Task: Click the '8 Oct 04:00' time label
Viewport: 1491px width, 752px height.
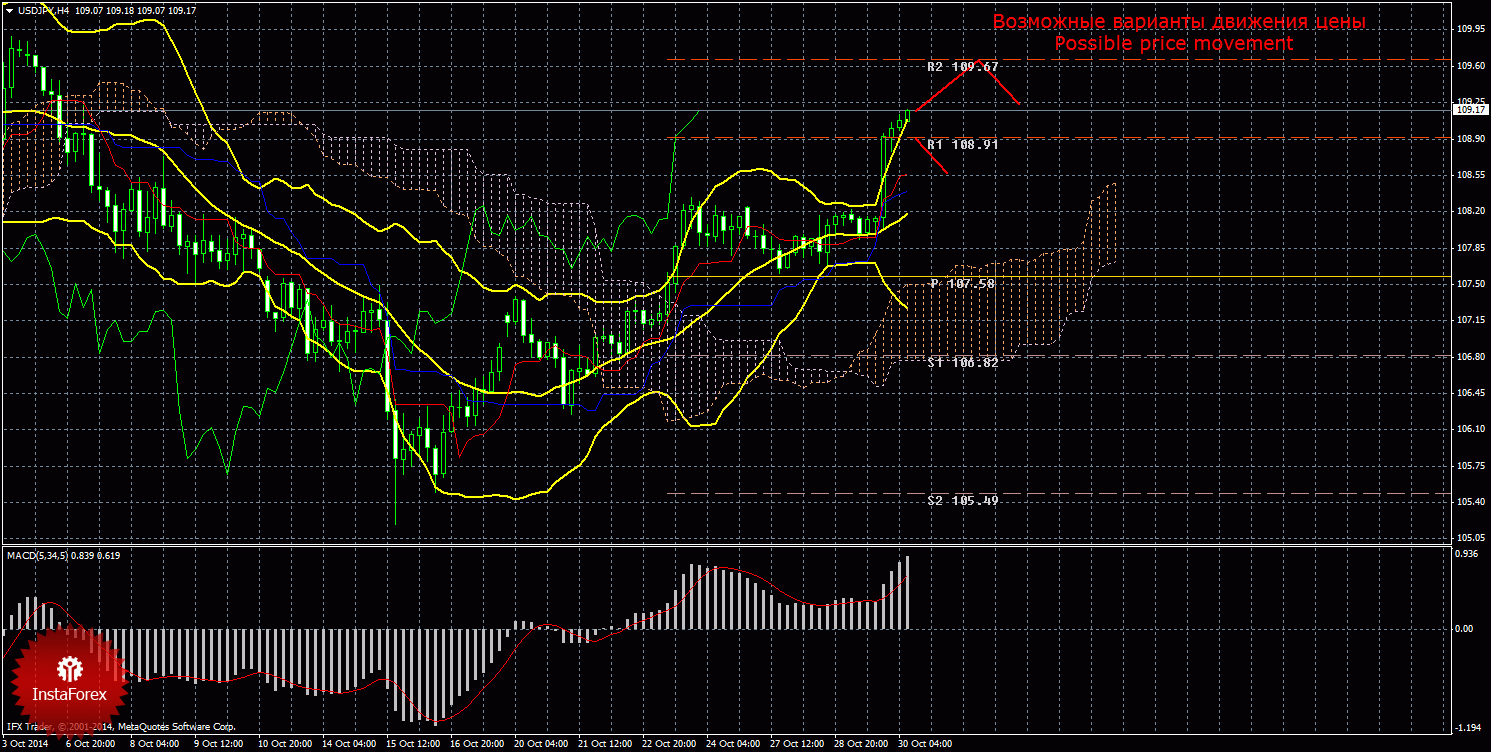Action: click(x=155, y=744)
